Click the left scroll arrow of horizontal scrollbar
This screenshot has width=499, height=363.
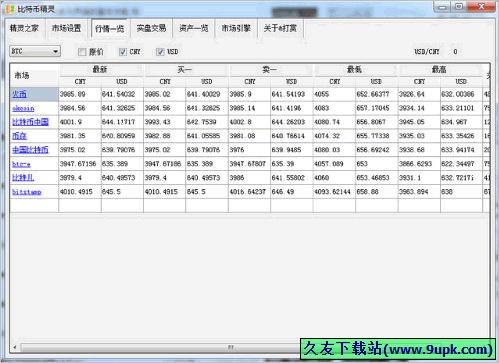(x=15, y=347)
